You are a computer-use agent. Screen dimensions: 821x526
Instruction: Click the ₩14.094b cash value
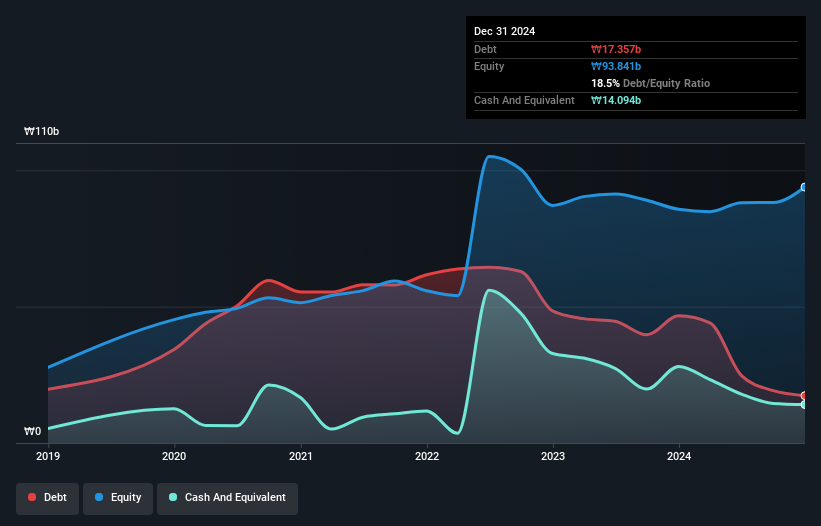616,100
